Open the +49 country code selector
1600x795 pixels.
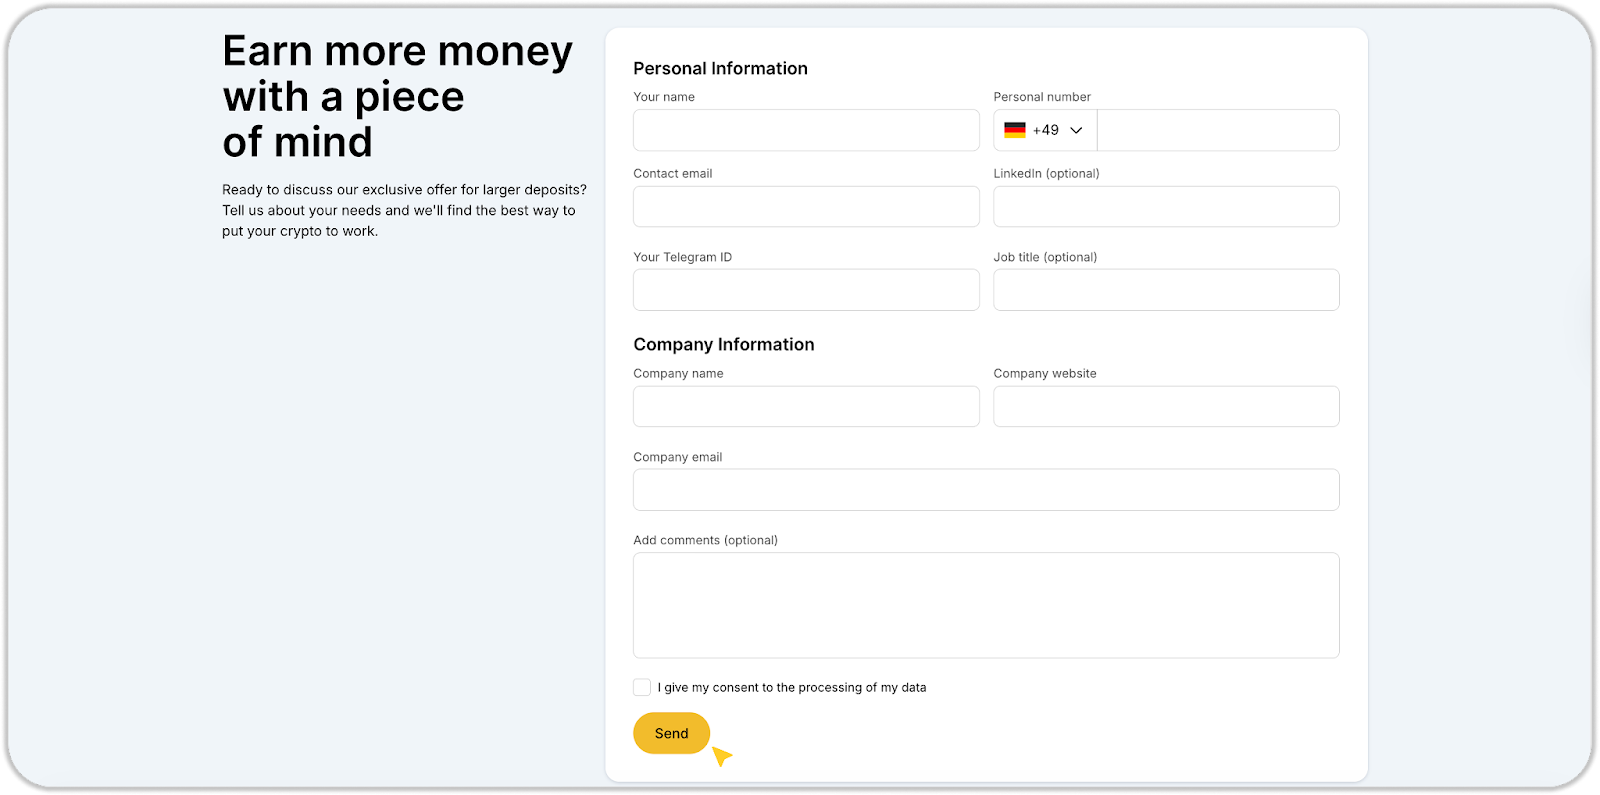pos(1046,130)
